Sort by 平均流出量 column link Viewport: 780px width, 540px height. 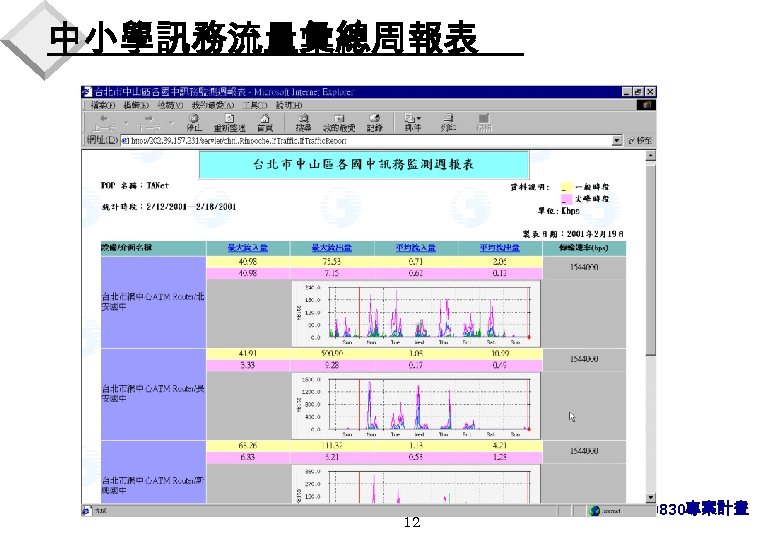499,248
